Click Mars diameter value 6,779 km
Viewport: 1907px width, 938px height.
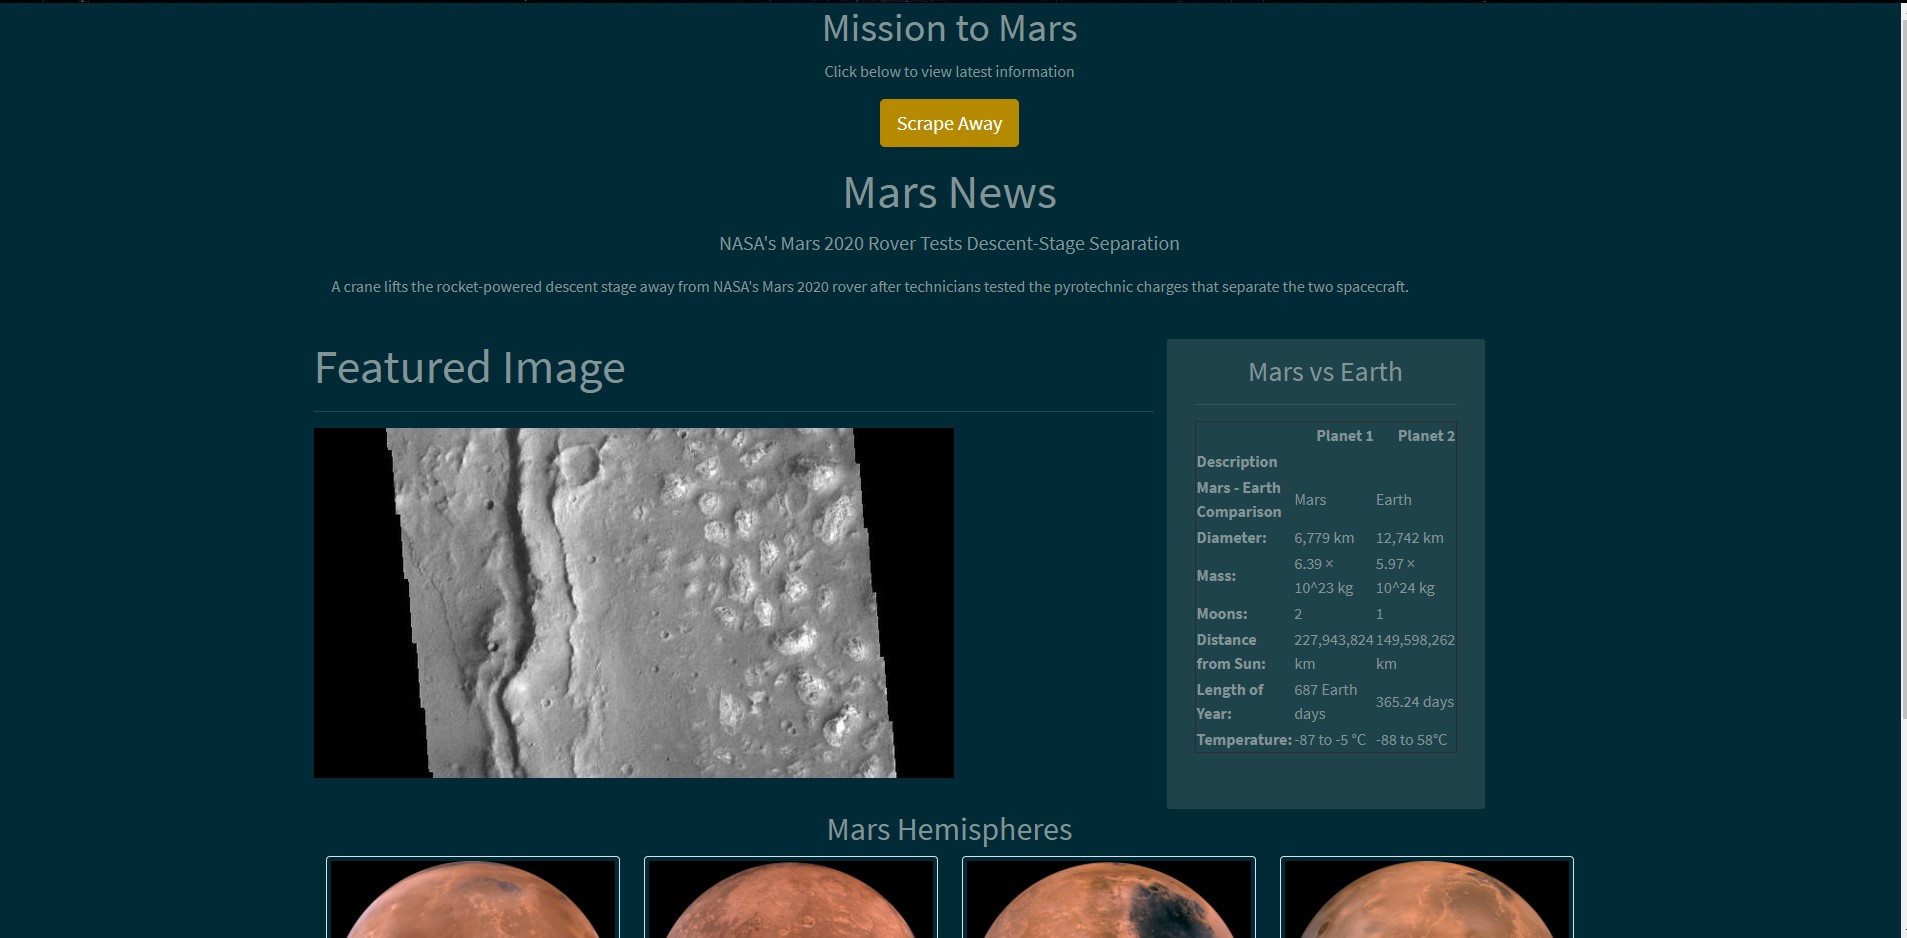point(1324,538)
